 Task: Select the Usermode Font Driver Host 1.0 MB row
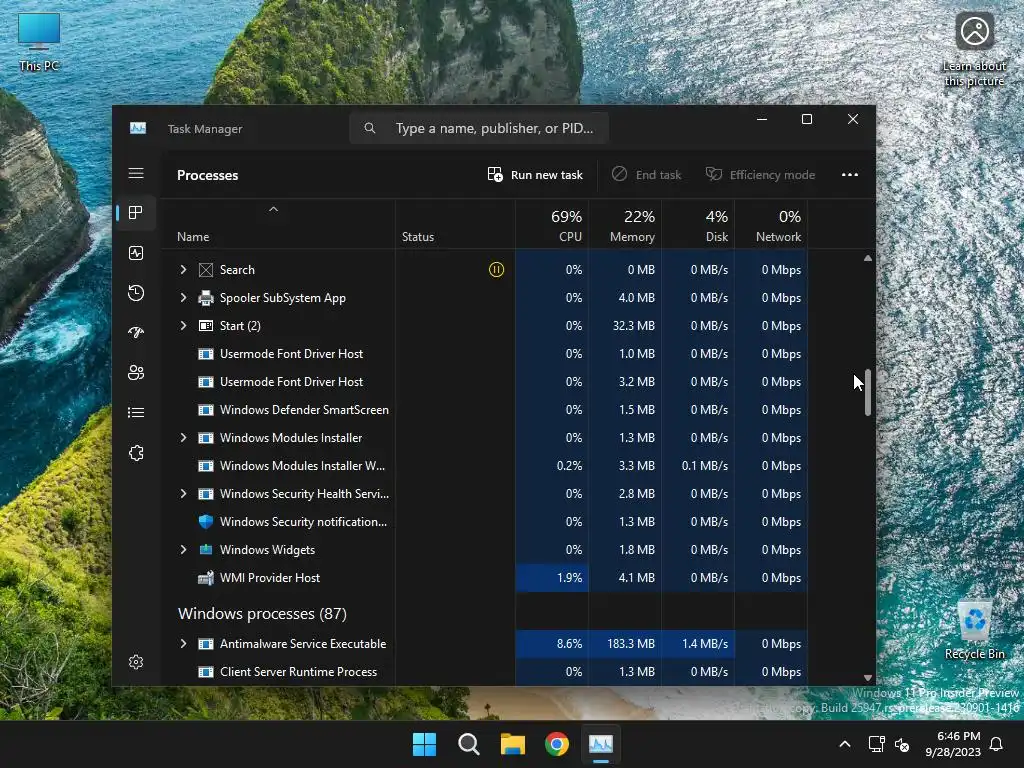(485, 354)
